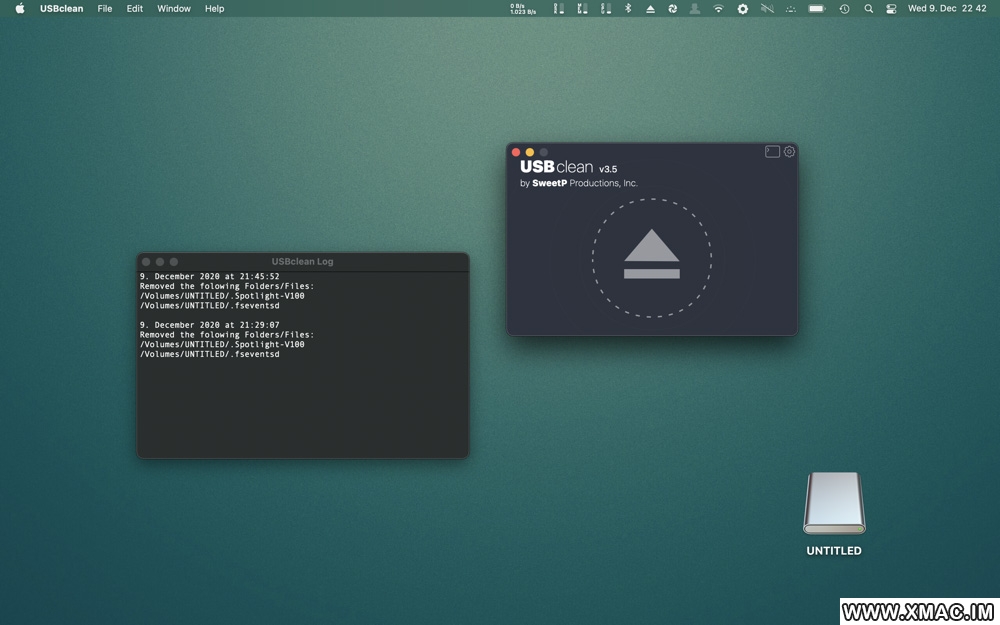Click the white gear icon in the menu bar

point(742,9)
